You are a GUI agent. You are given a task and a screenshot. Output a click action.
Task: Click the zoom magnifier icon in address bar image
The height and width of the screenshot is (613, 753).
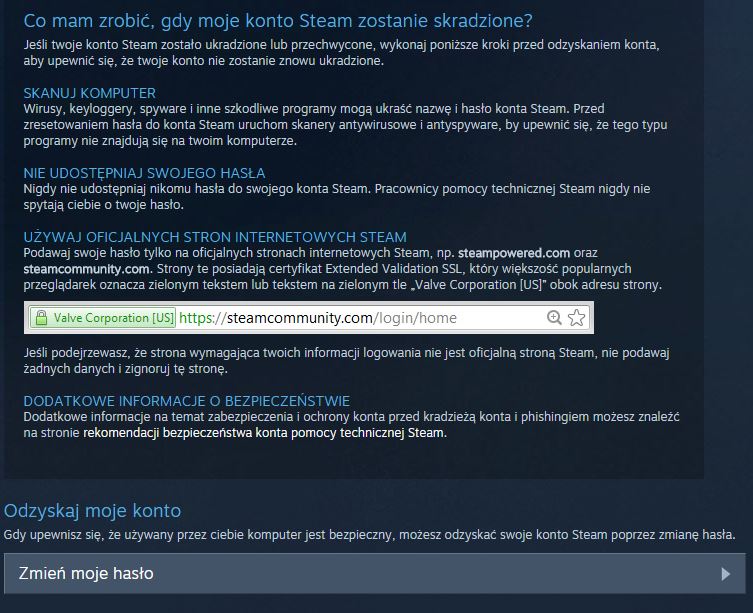click(554, 318)
